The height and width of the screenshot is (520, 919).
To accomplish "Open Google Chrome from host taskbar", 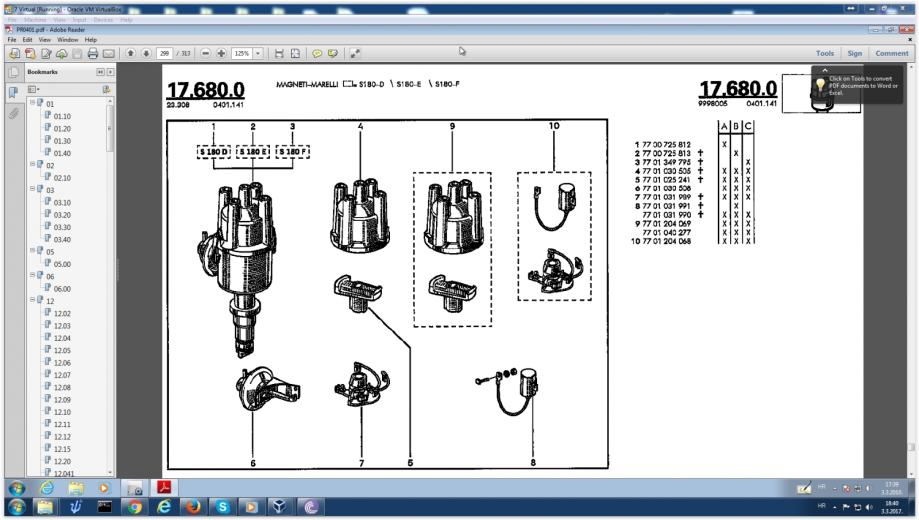I will (x=134, y=507).
